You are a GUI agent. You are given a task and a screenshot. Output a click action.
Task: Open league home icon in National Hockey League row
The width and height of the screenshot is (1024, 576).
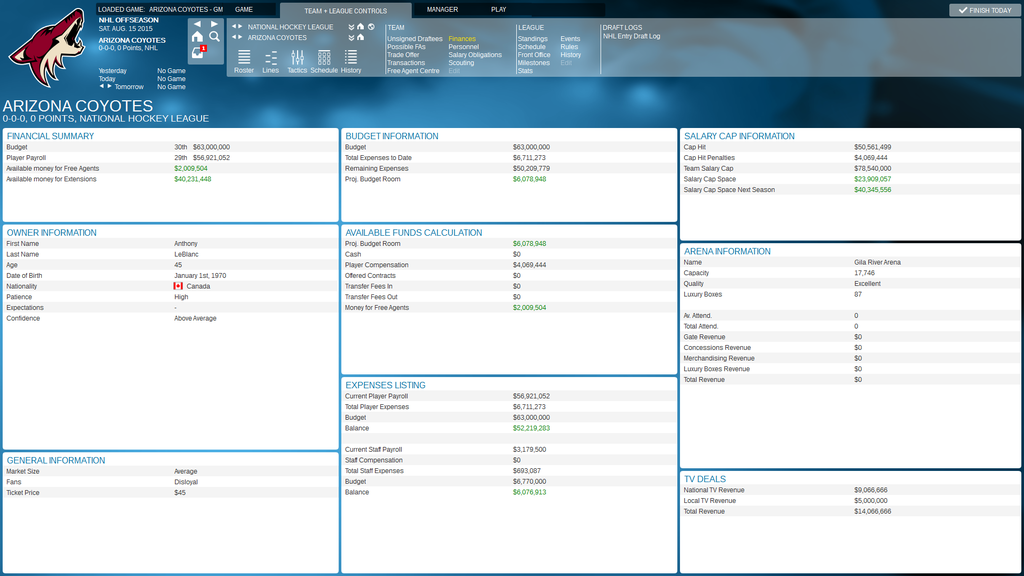pyautogui.click(x=360, y=27)
